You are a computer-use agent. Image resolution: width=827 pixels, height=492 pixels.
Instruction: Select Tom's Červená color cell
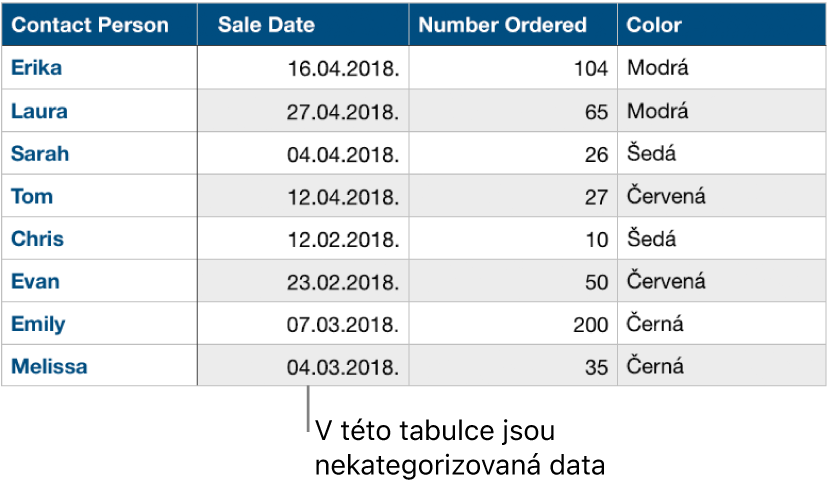coord(721,196)
